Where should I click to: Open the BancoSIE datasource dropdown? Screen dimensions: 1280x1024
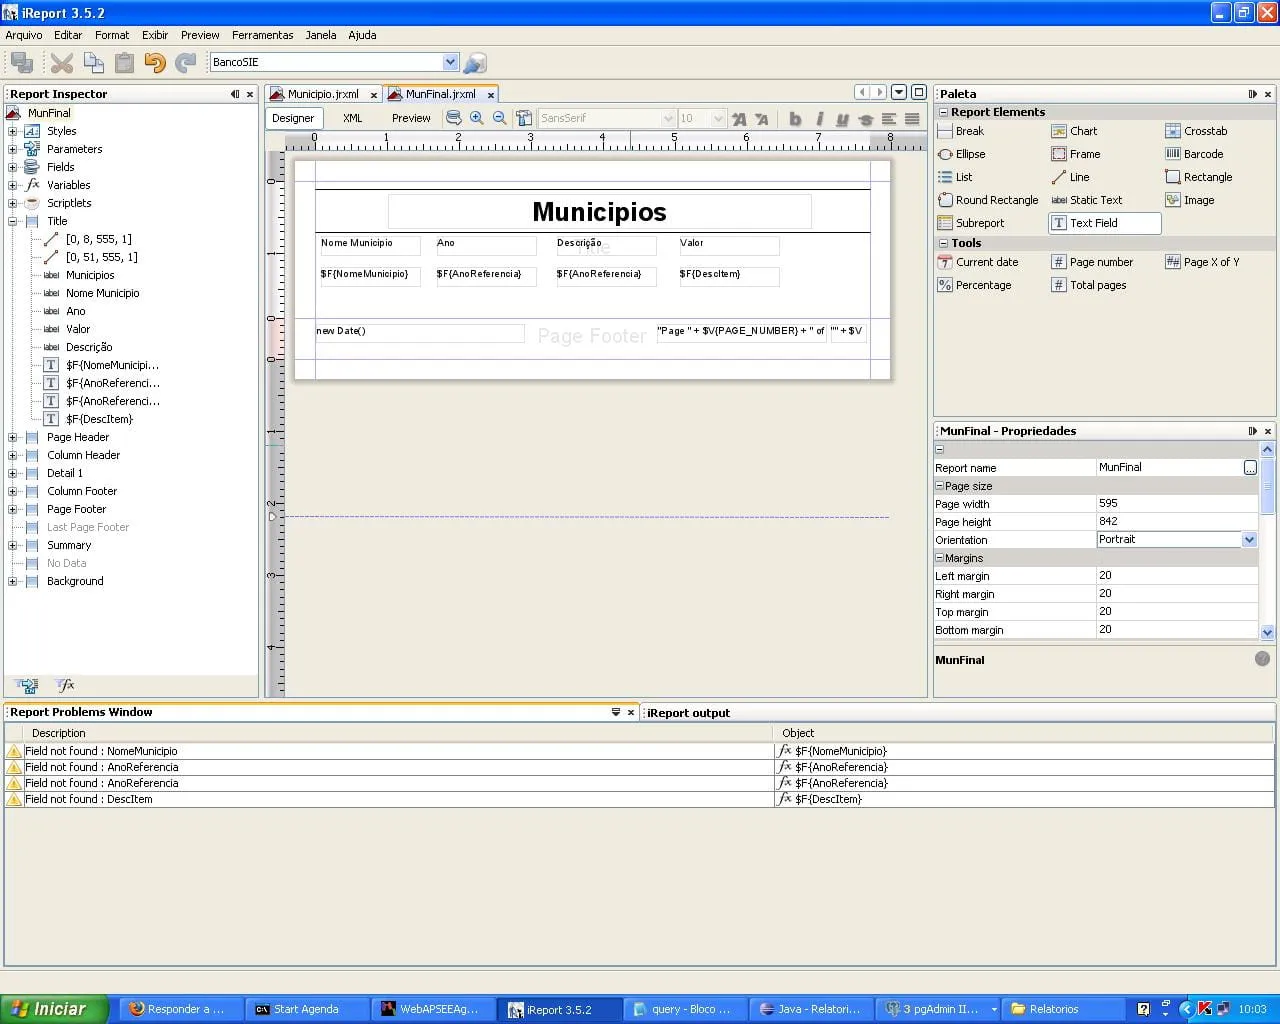pyautogui.click(x=450, y=62)
